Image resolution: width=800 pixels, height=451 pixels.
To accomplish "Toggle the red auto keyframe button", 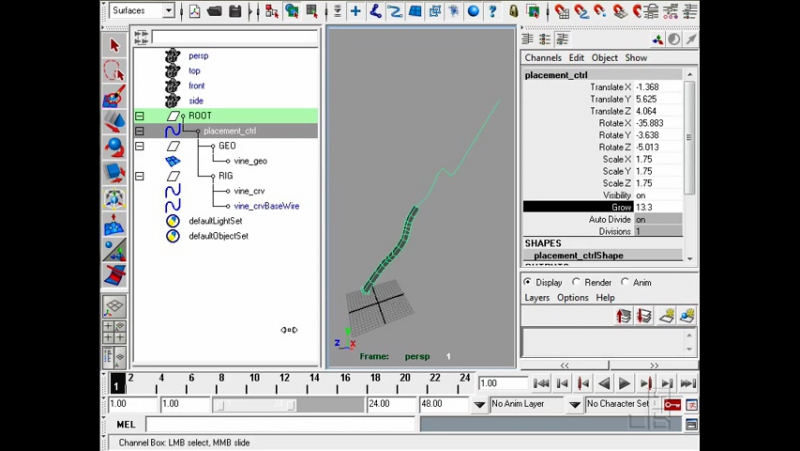I will tap(671, 405).
